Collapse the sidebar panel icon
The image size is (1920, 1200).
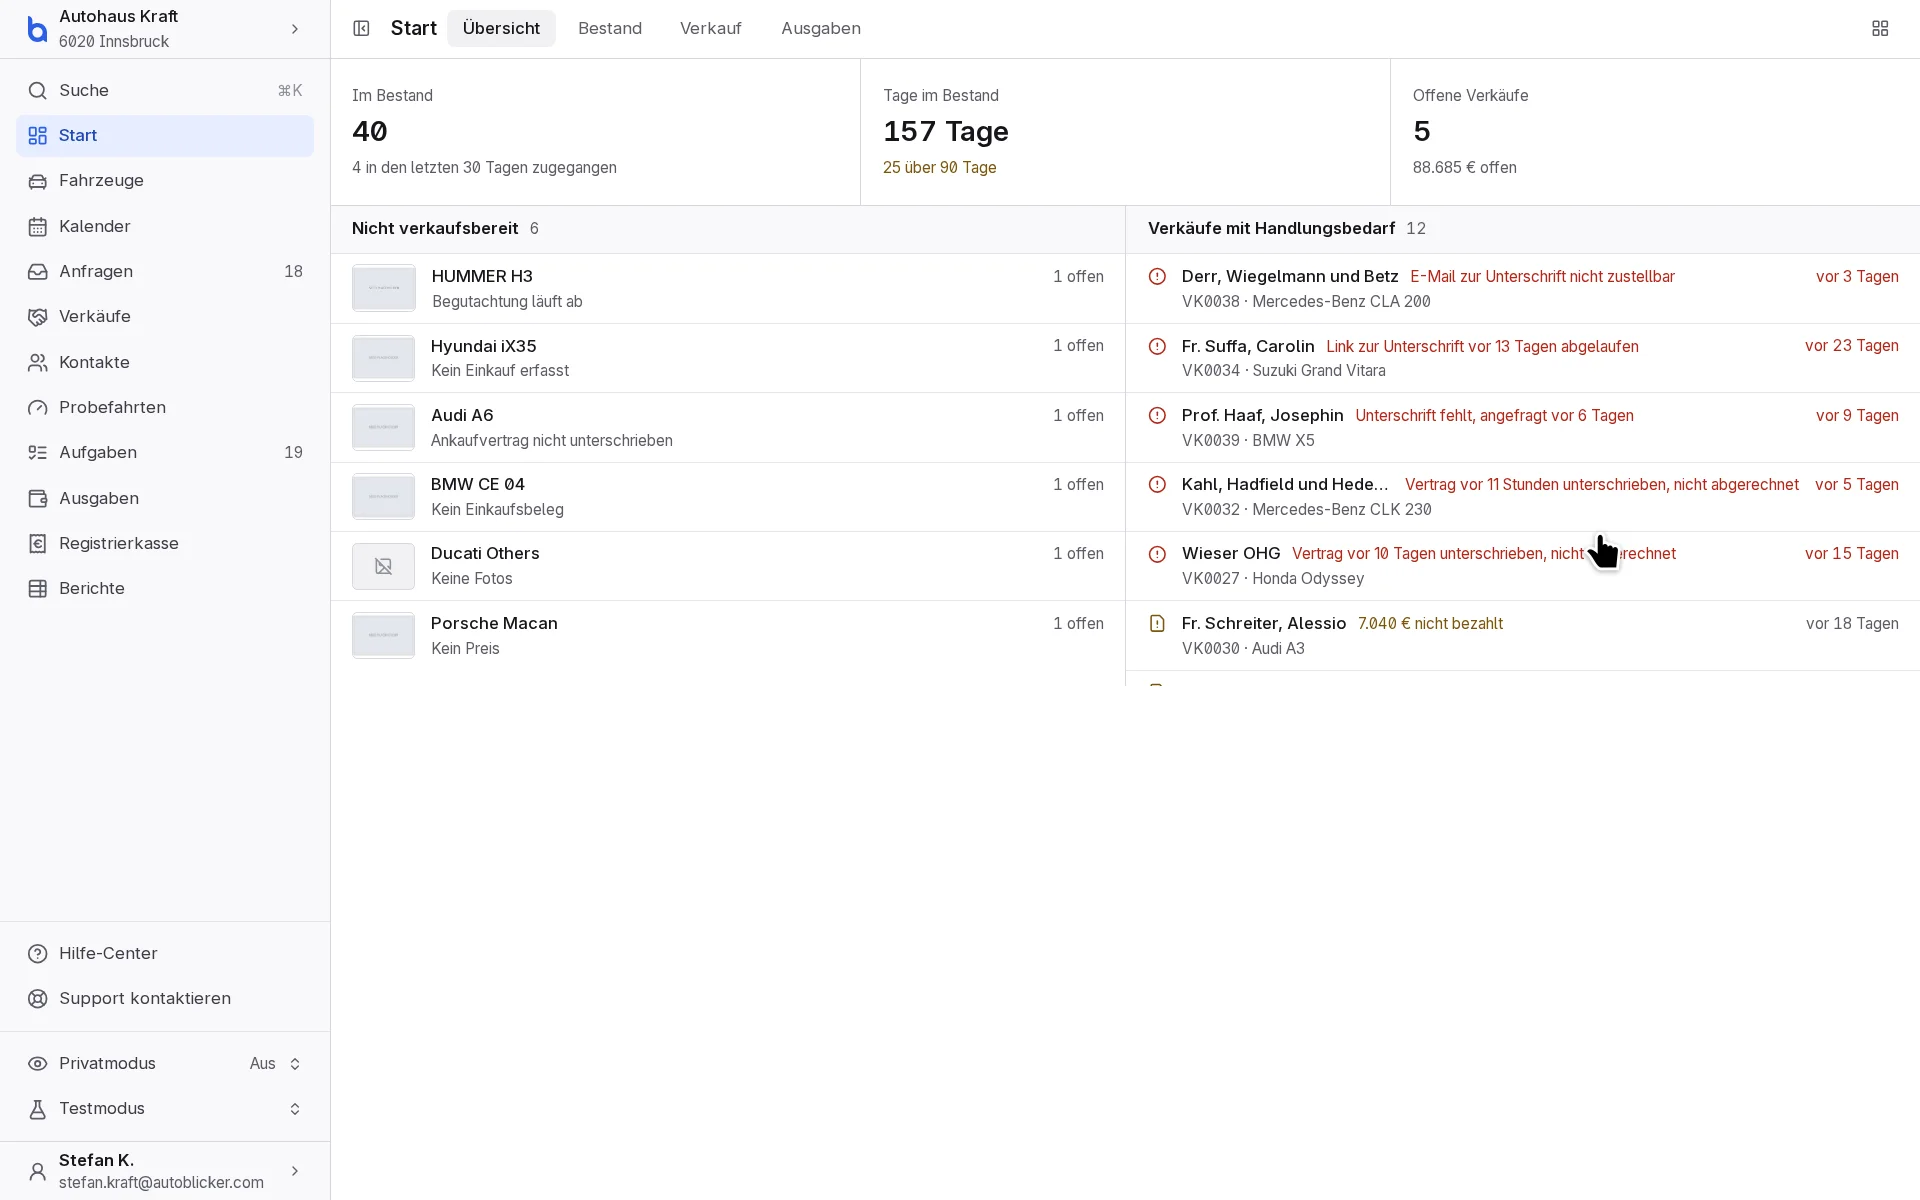[361, 28]
